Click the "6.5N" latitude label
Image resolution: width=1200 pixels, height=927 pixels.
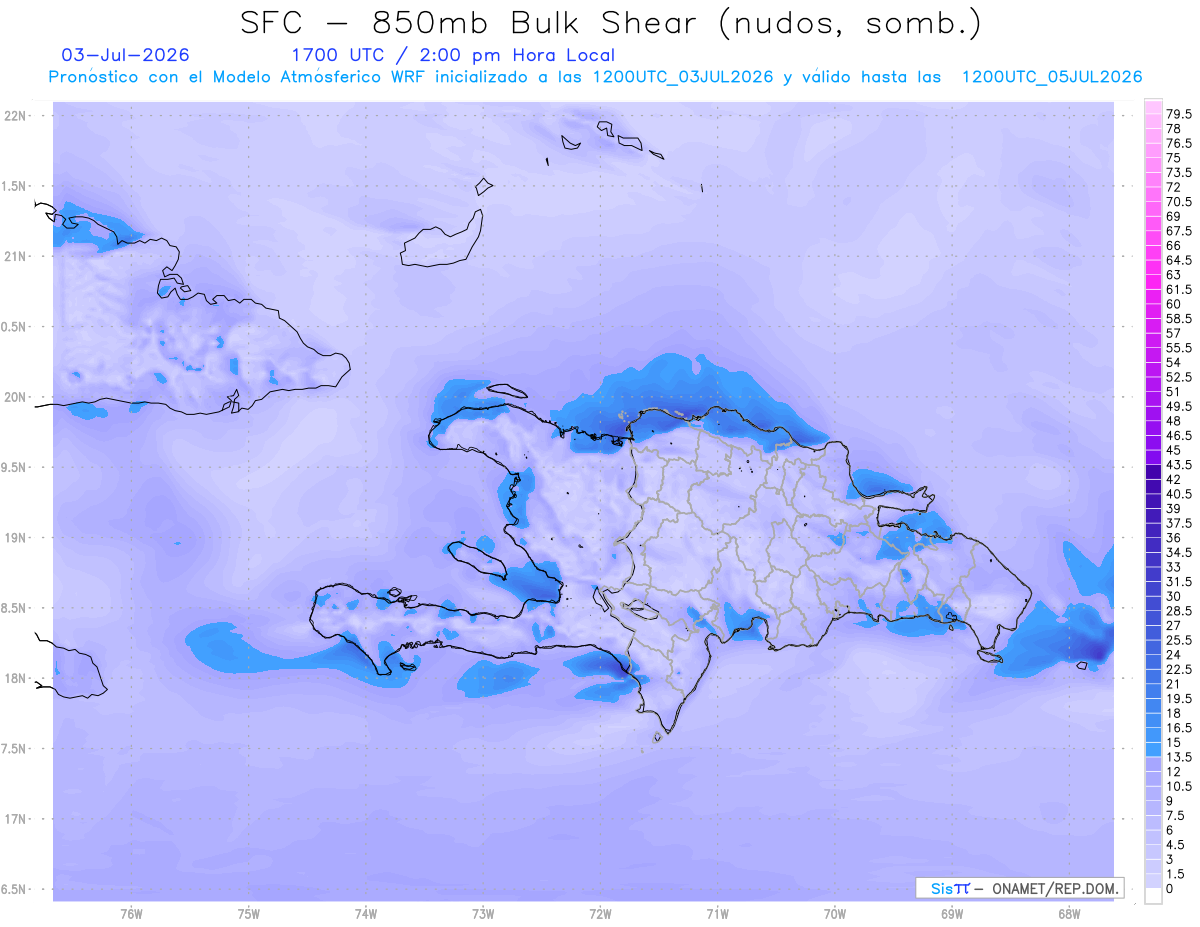[x=14, y=889]
